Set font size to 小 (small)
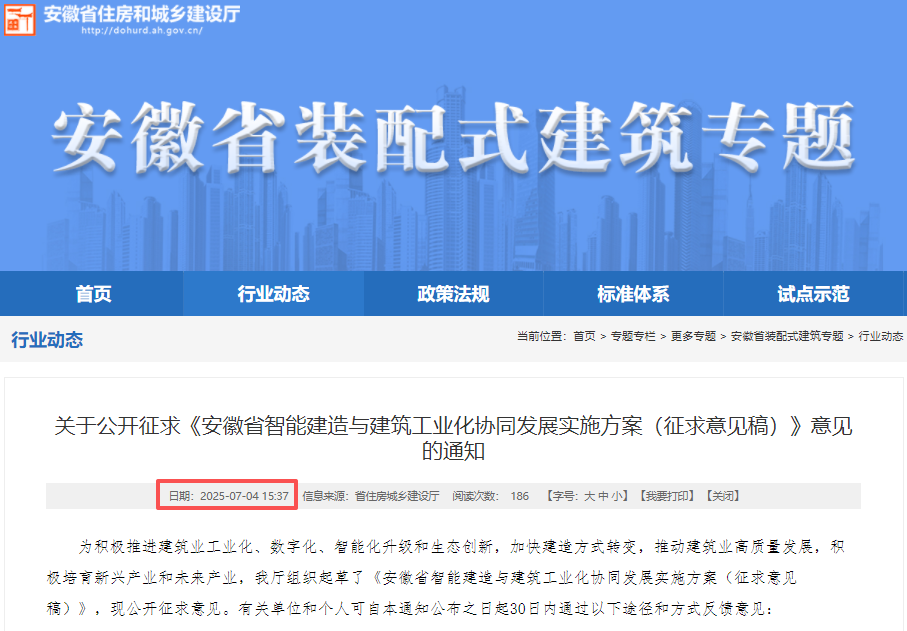This screenshot has height=631, width=907. coord(617,496)
